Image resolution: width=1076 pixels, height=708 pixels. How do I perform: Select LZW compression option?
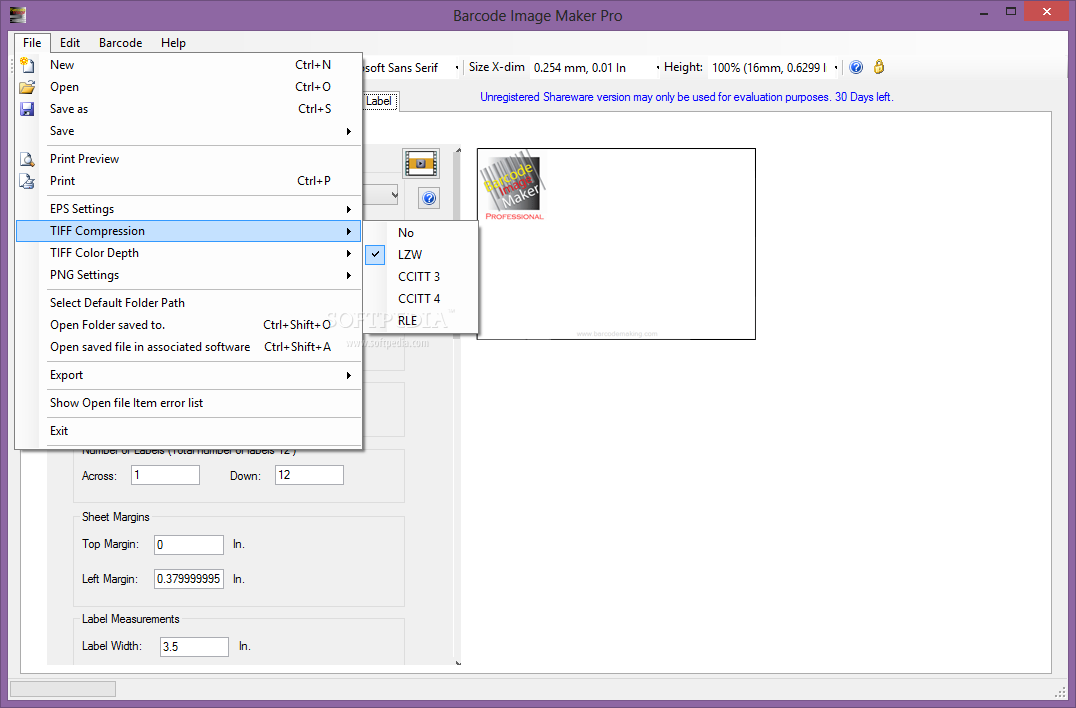coord(421,255)
